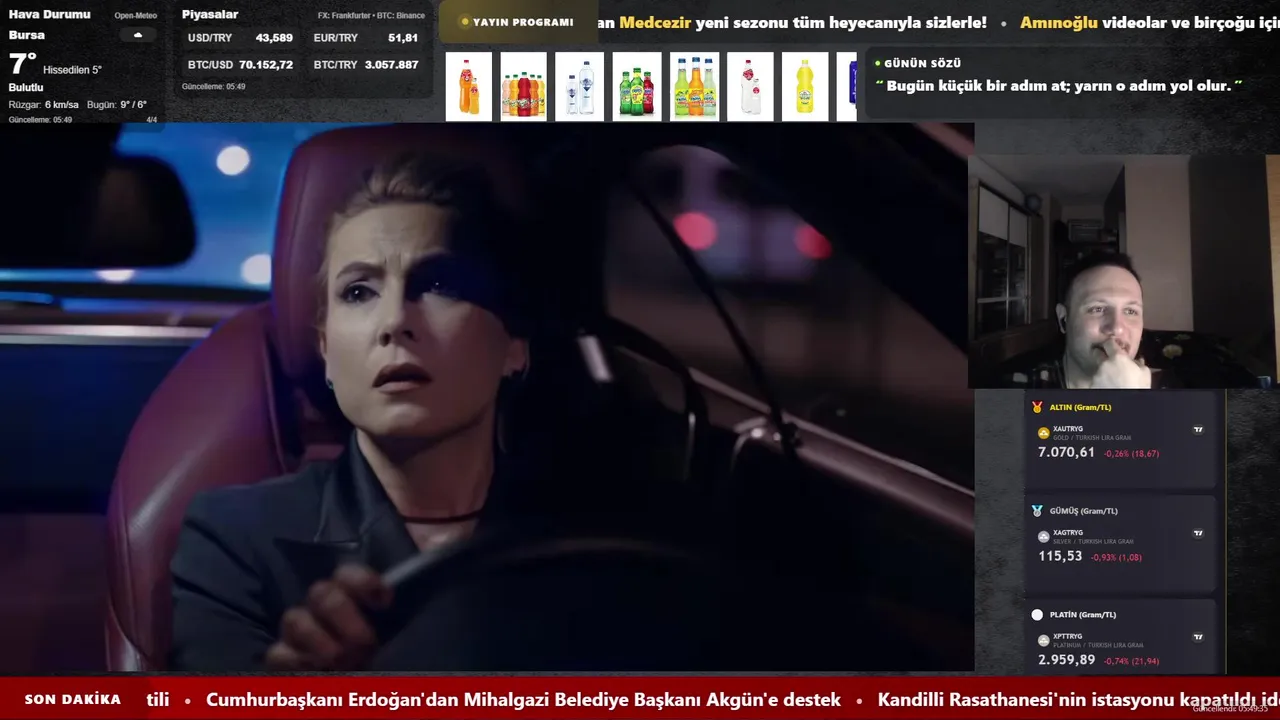The image size is (1280, 720).
Task: Click the BTC/USD 70.152,72 rate
Action: click(240, 65)
